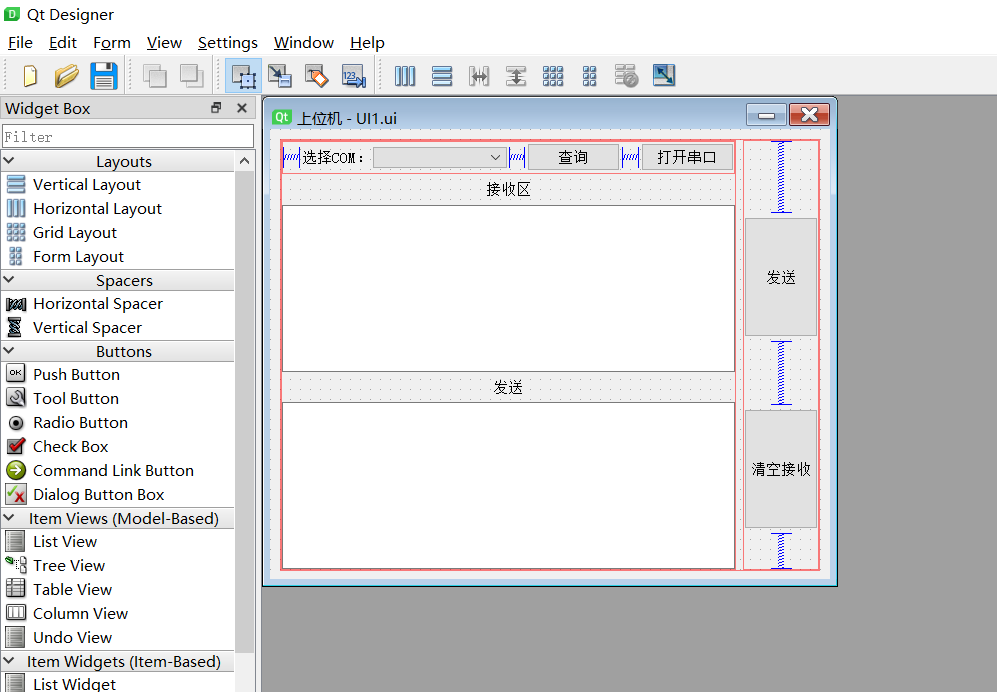
Task: Save the current form
Action: 103,75
